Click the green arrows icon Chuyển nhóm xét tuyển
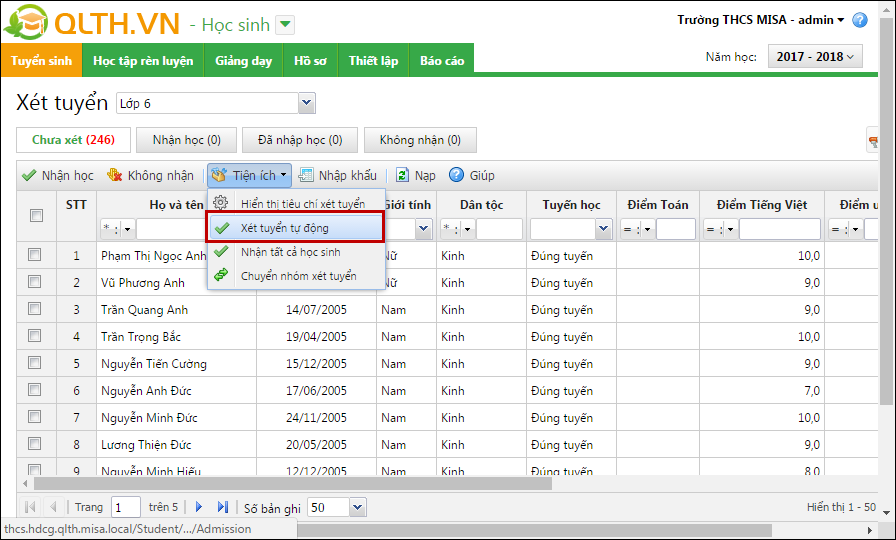896x540 pixels. click(x=221, y=275)
